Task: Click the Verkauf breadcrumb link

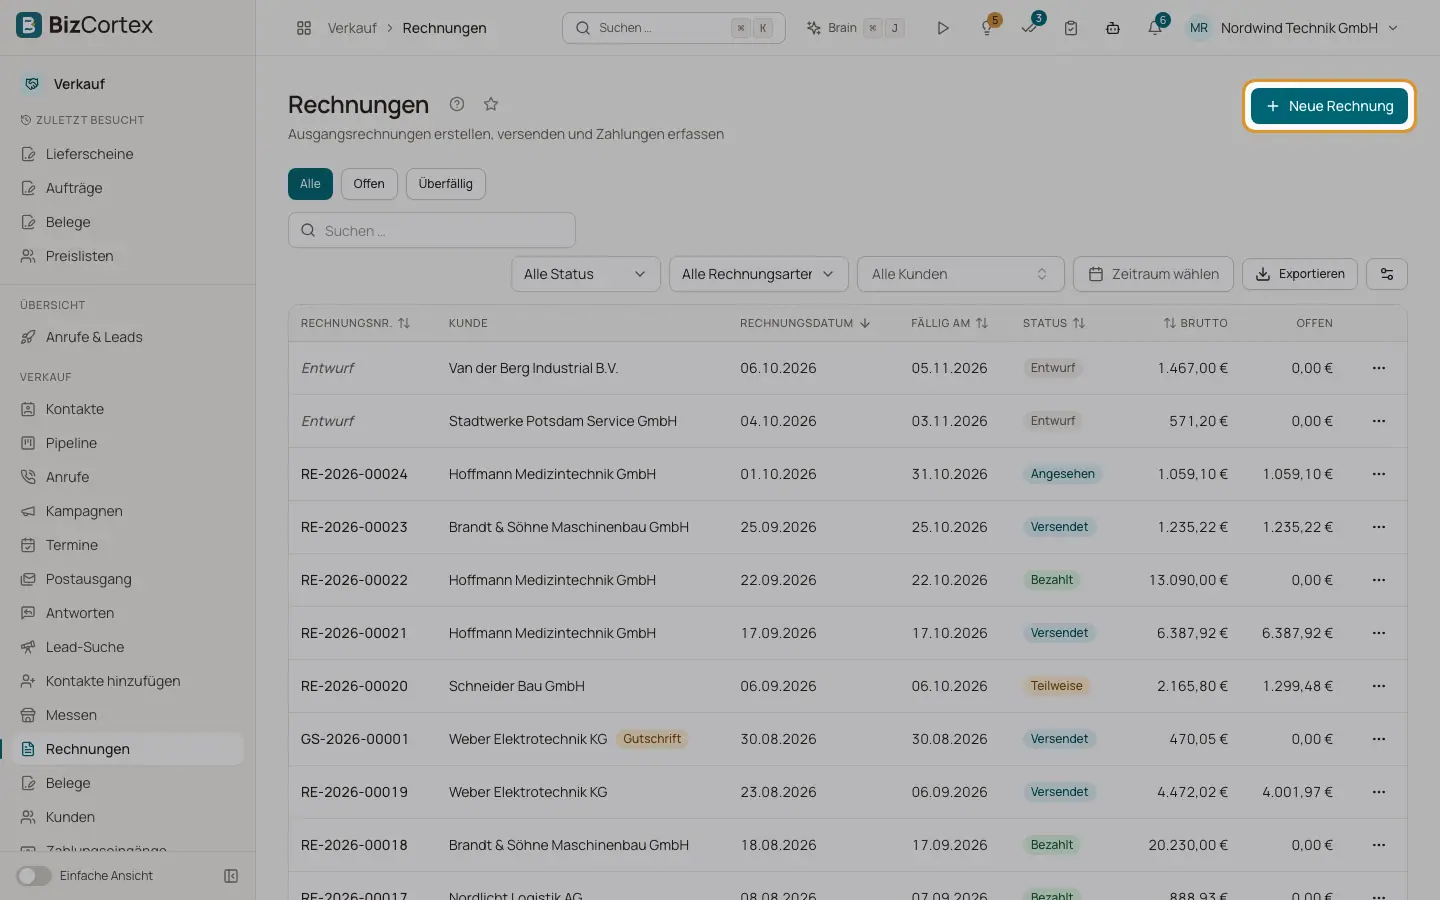Action: coord(352,28)
